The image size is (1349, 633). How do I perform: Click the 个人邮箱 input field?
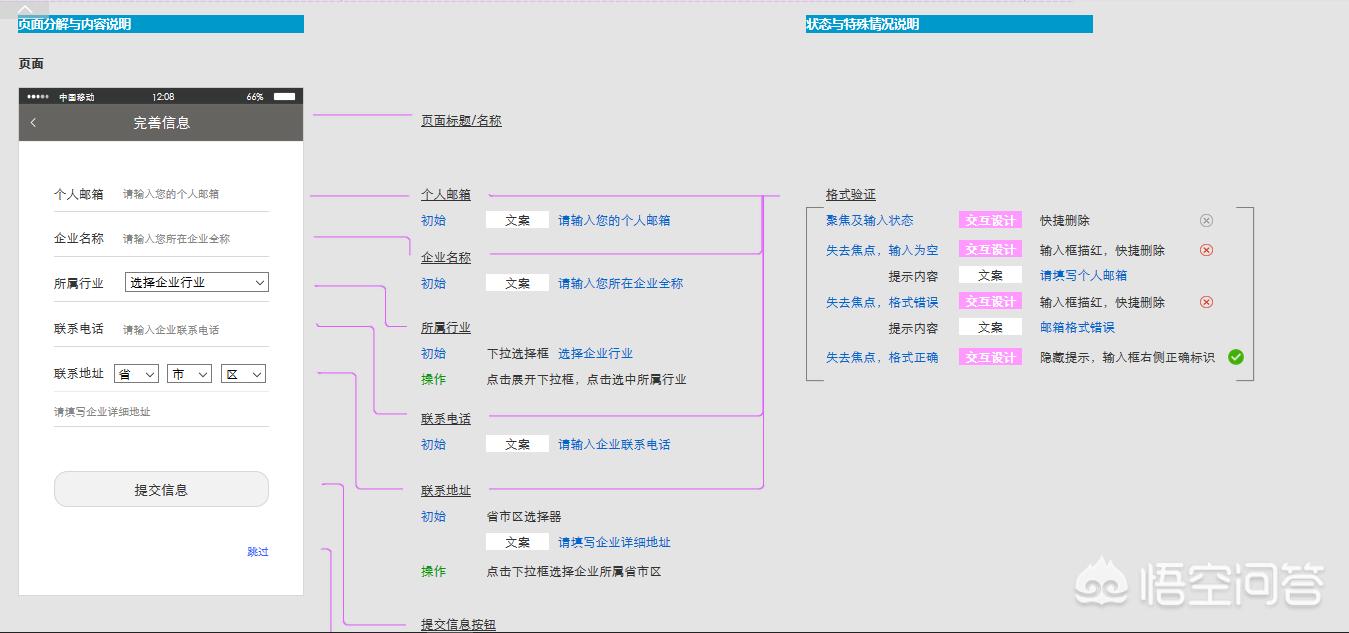point(194,194)
